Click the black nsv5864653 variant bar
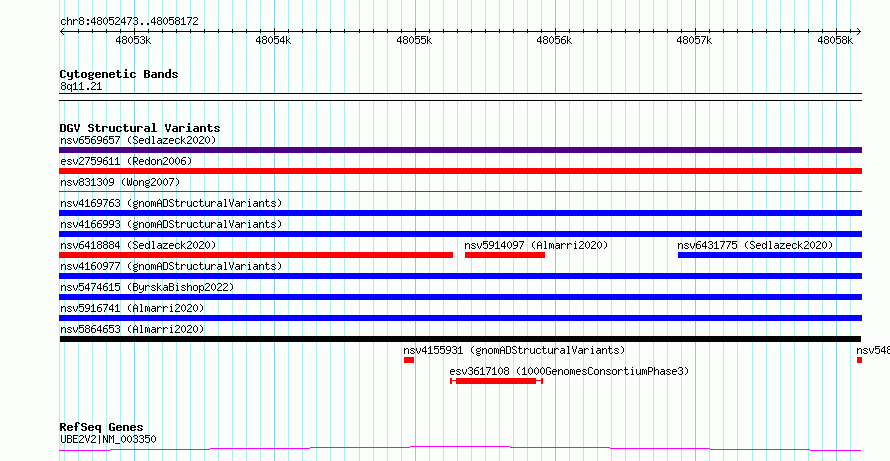 pos(460,339)
